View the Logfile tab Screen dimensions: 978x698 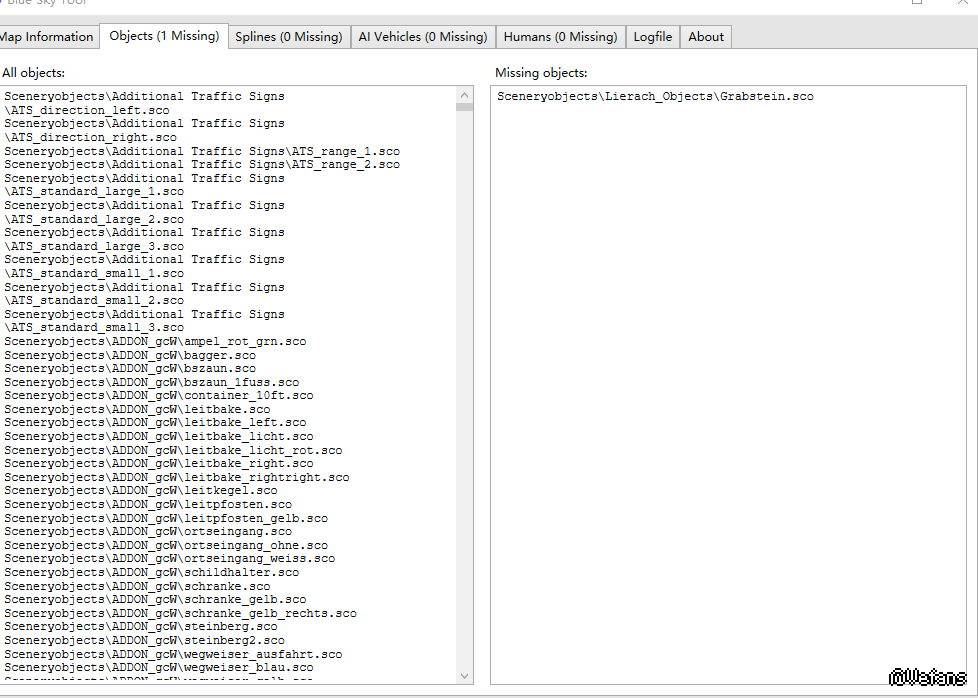[652, 37]
